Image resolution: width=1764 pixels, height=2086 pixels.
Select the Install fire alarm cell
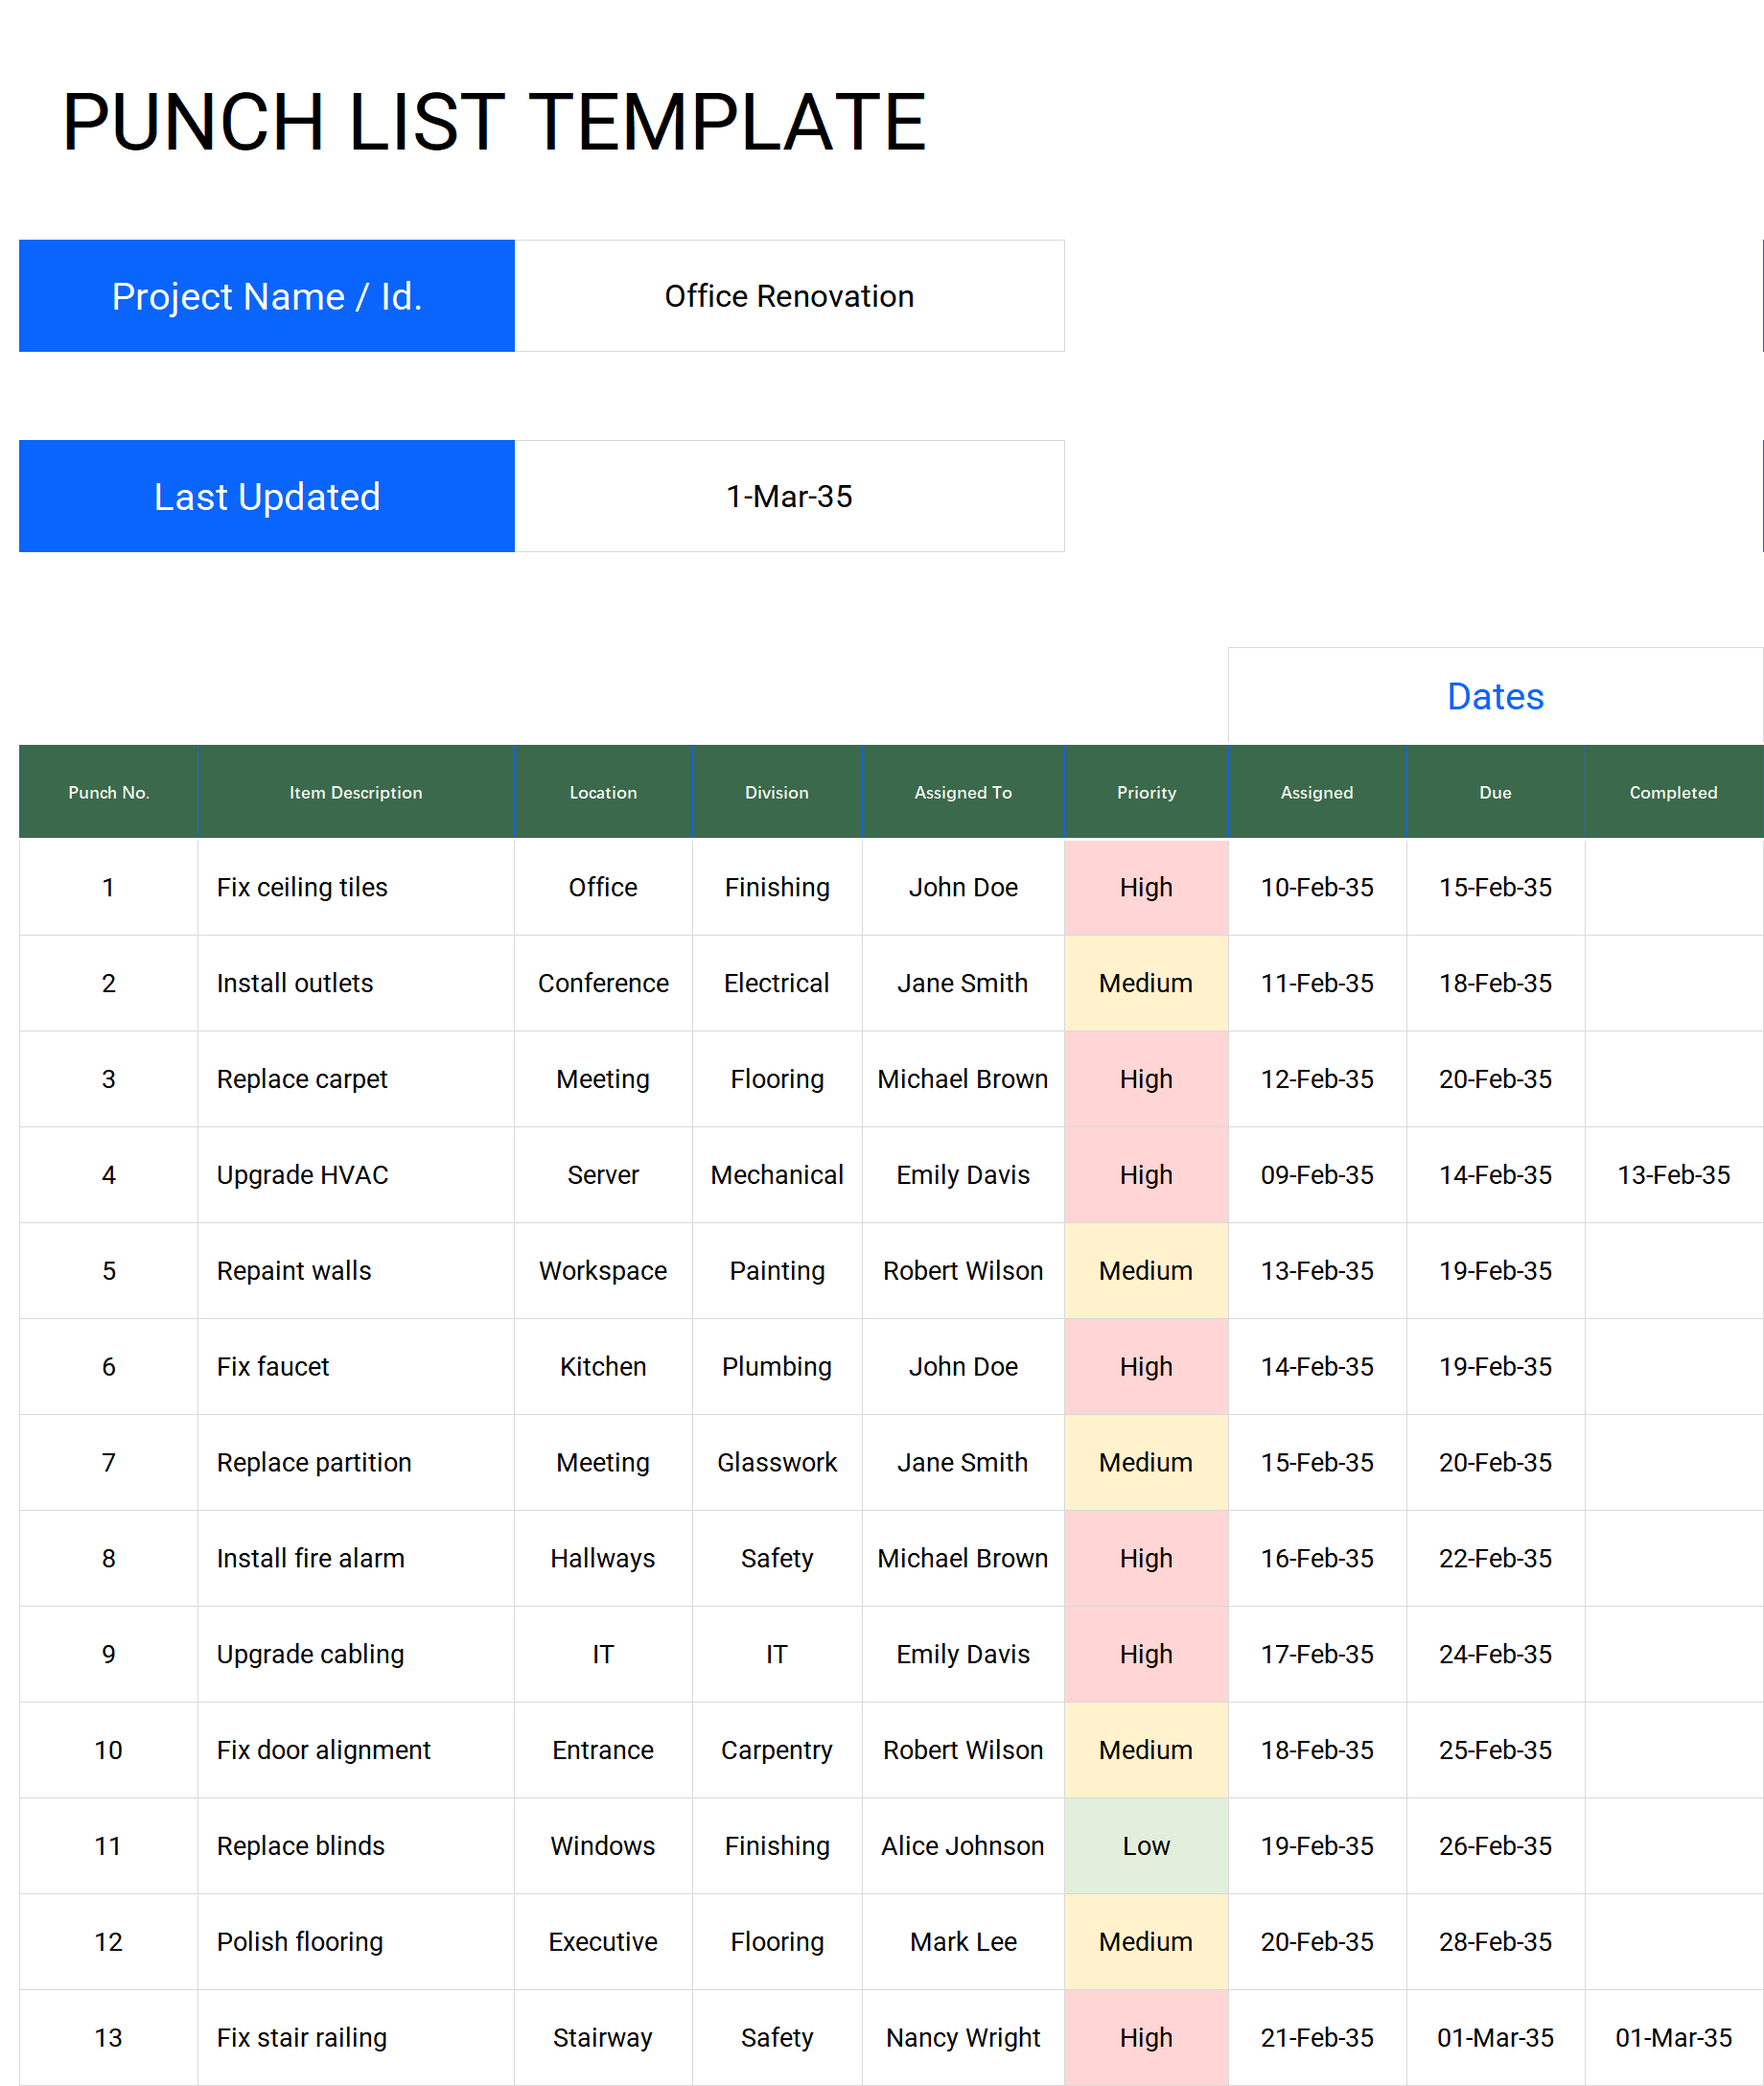tap(356, 1558)
